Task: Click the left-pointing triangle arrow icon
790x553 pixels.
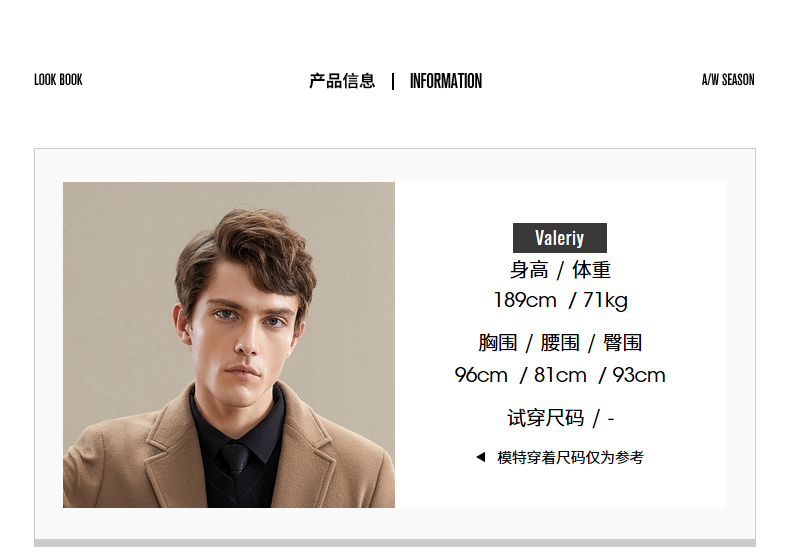Action: (x=480, y=457)
